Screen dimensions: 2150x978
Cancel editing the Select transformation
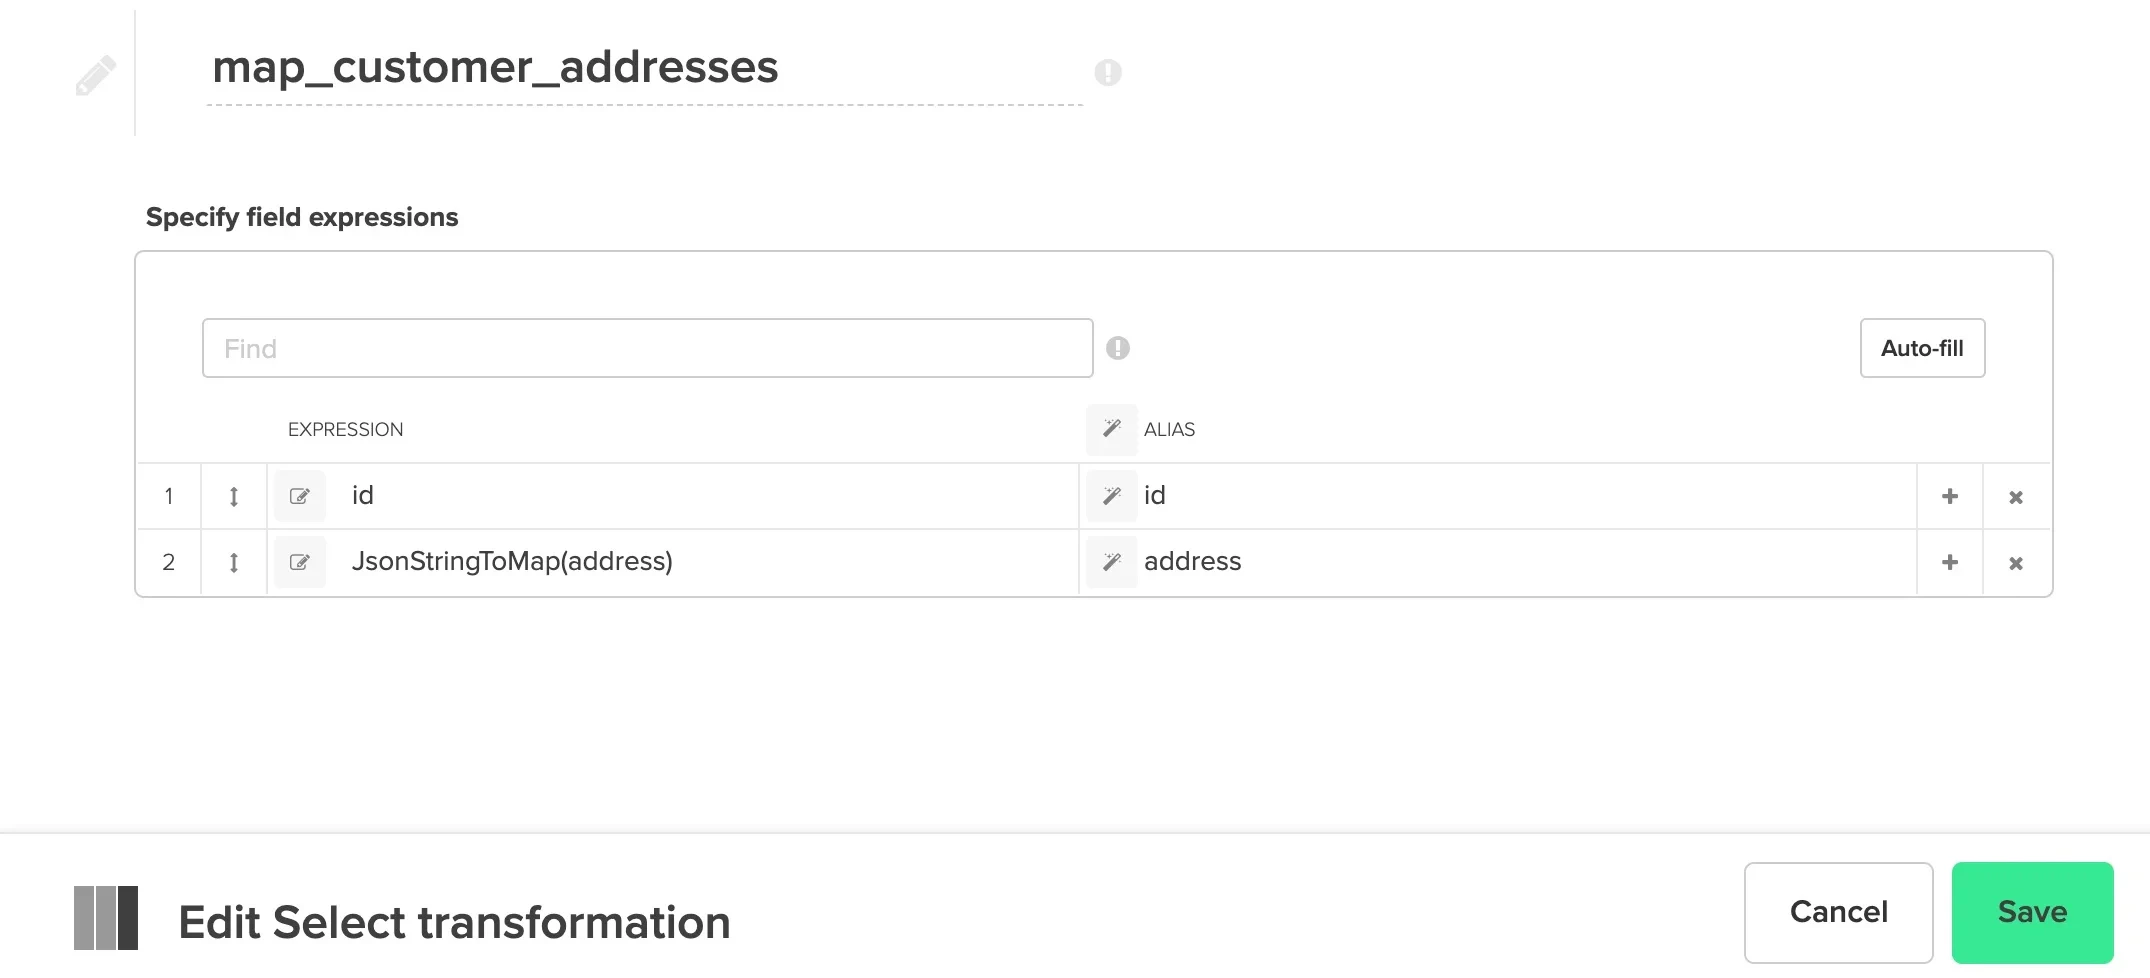1838,911
